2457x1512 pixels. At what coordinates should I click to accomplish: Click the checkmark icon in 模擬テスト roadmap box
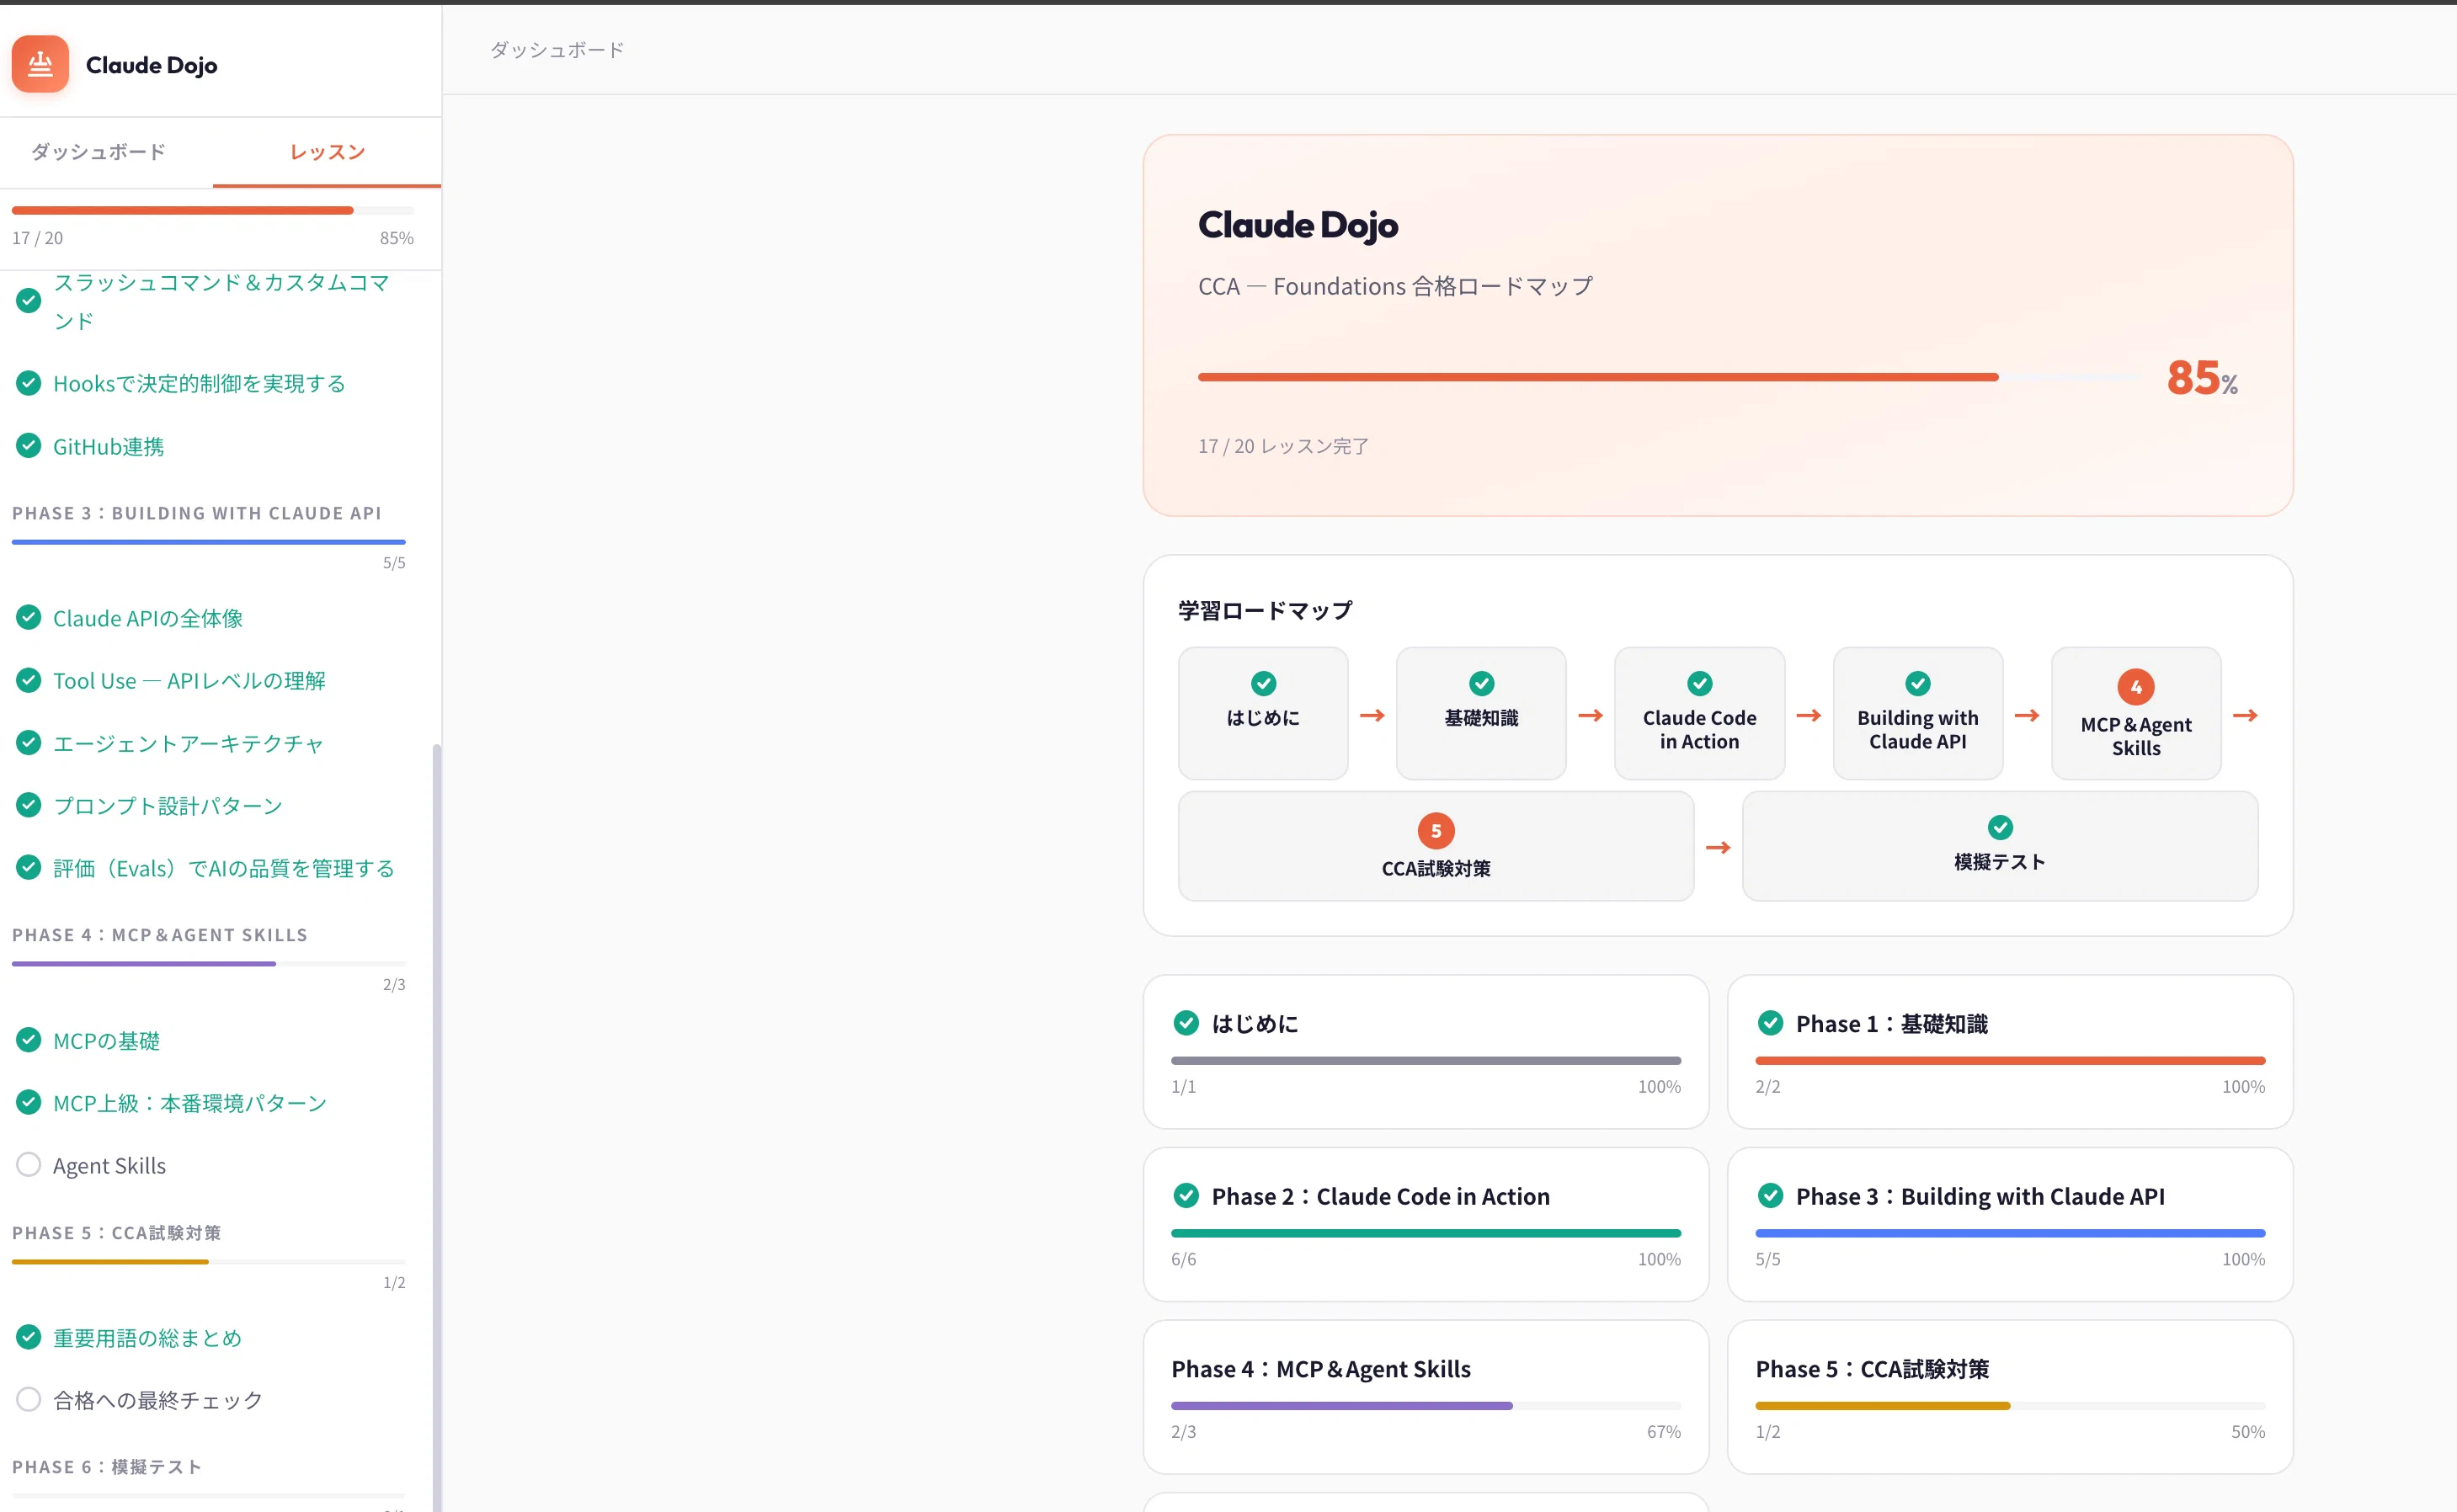click(1999, 827)
